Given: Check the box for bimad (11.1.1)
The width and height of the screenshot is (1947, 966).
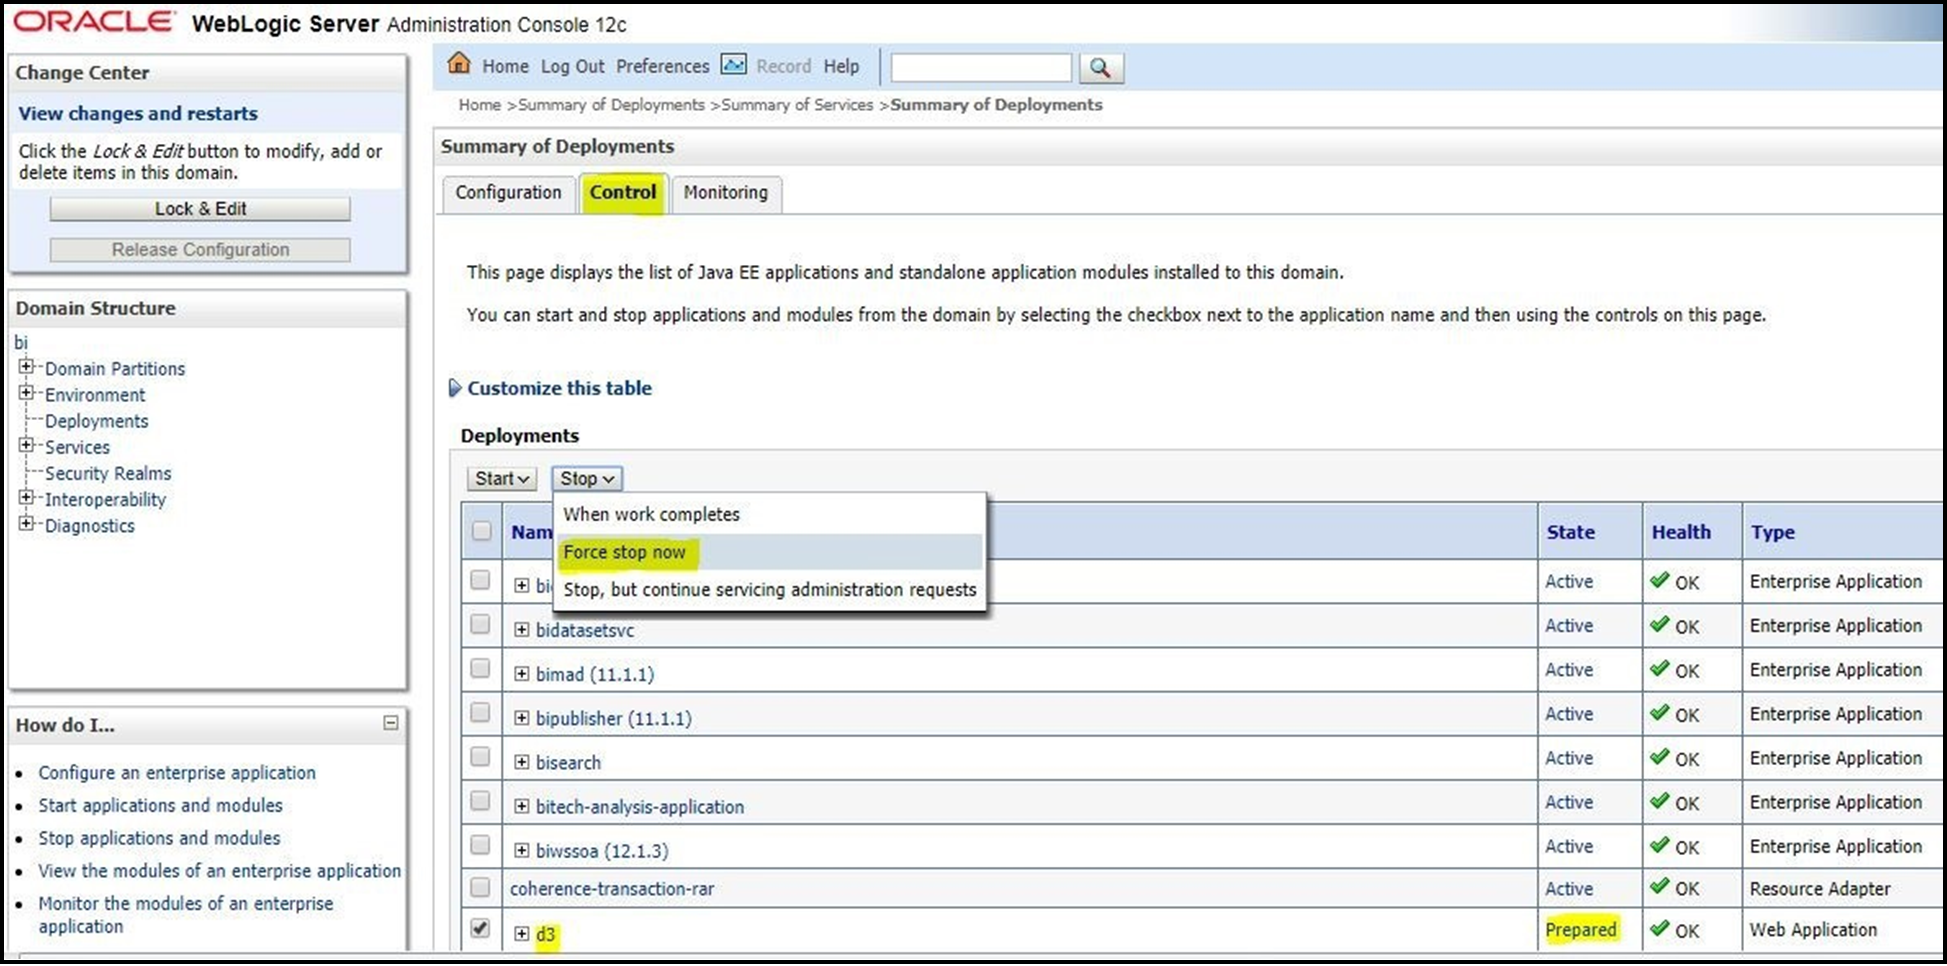Looking at the screenshot, I should tap(480, 668).
